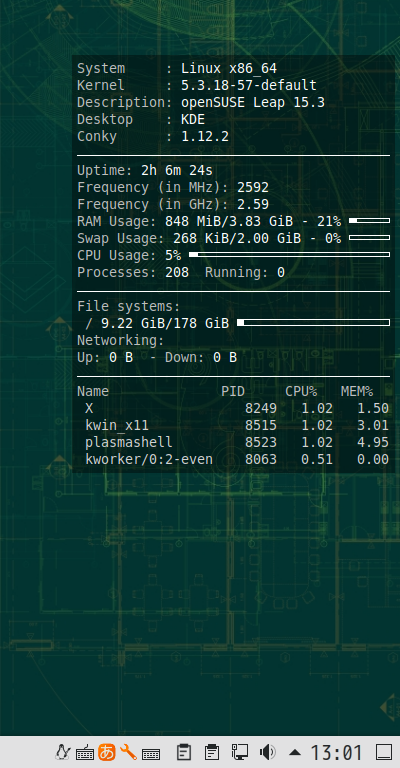
Task: Click the PID column header
Action: pyautogui.click(x=233, y=391)
